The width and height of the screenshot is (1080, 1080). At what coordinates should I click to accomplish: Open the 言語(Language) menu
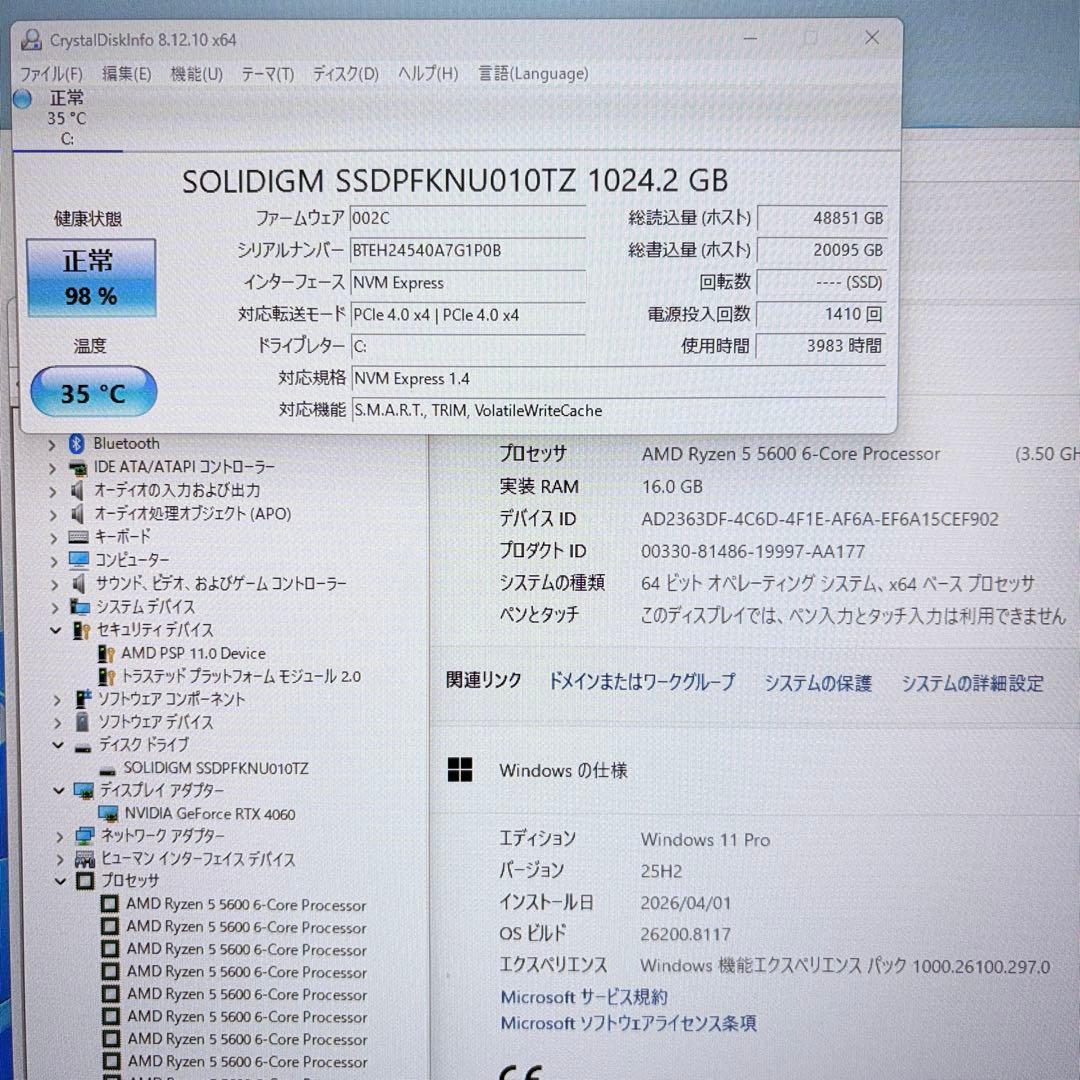[534, 74]
